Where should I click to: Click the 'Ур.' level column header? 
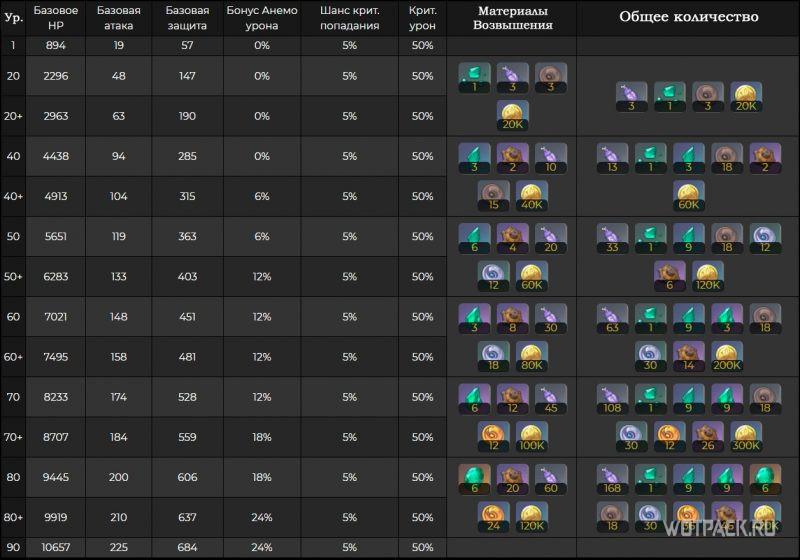pos(13,18)
